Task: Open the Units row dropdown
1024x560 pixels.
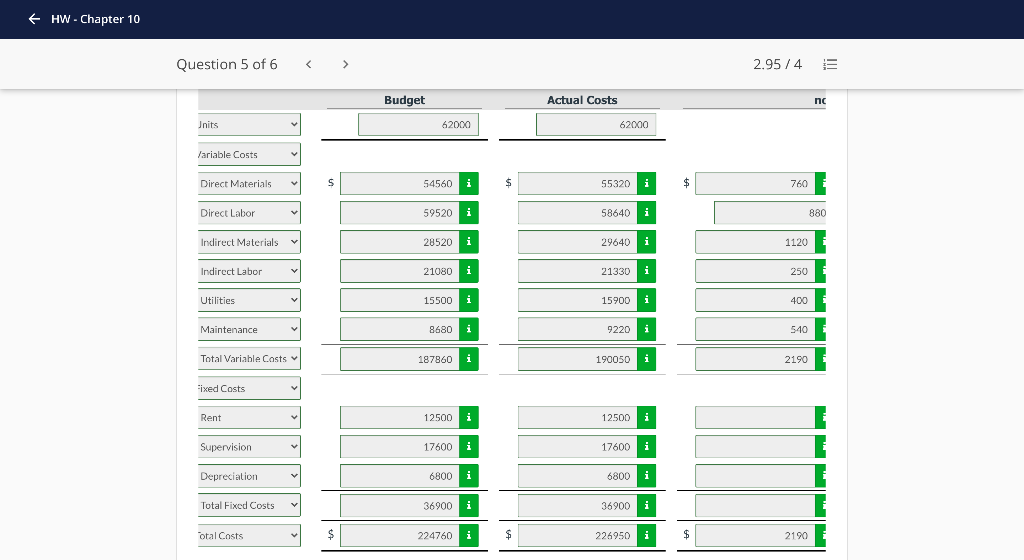Action: coord(249,125)
